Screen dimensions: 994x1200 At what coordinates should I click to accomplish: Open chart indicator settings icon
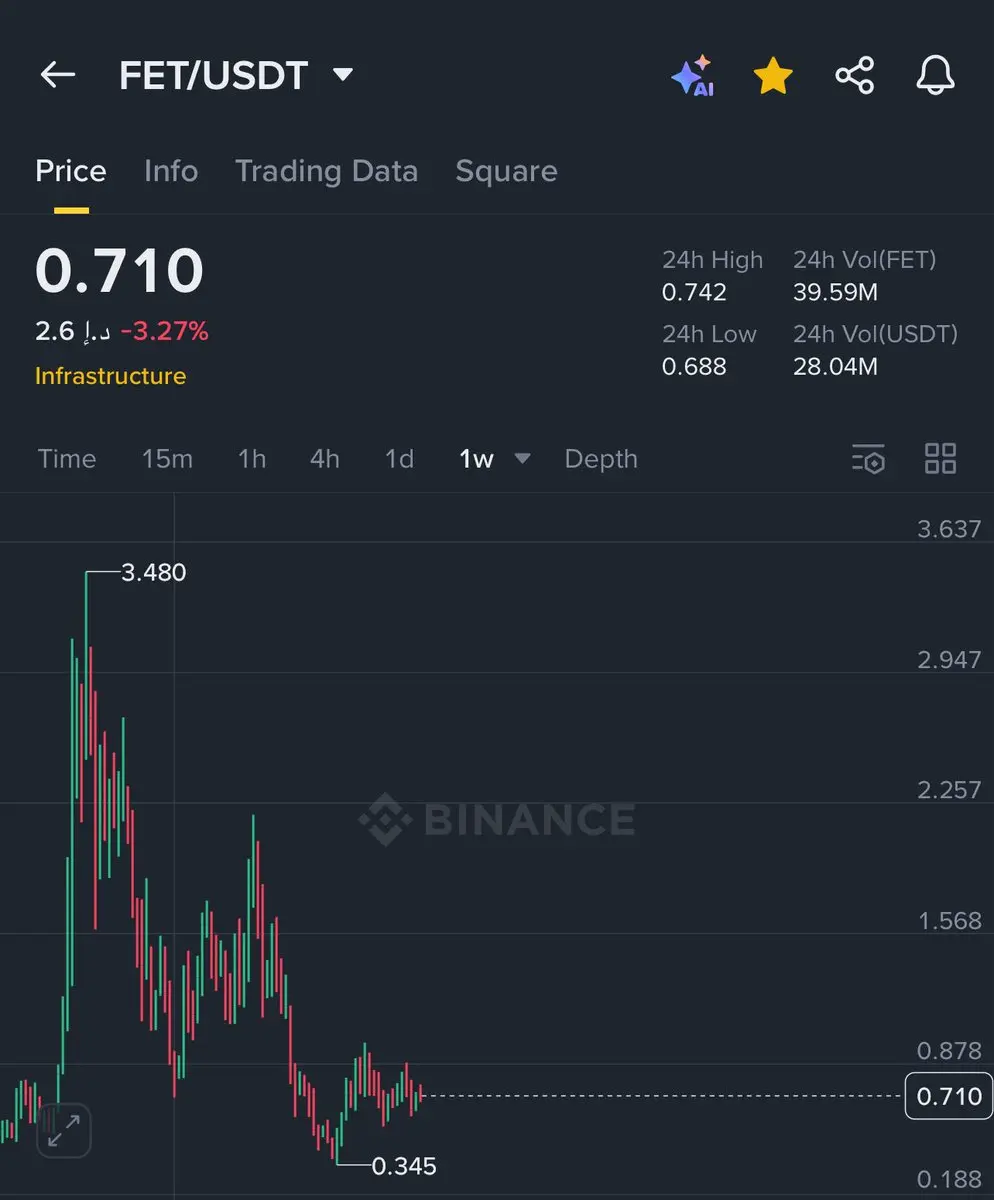pos(868,459)
